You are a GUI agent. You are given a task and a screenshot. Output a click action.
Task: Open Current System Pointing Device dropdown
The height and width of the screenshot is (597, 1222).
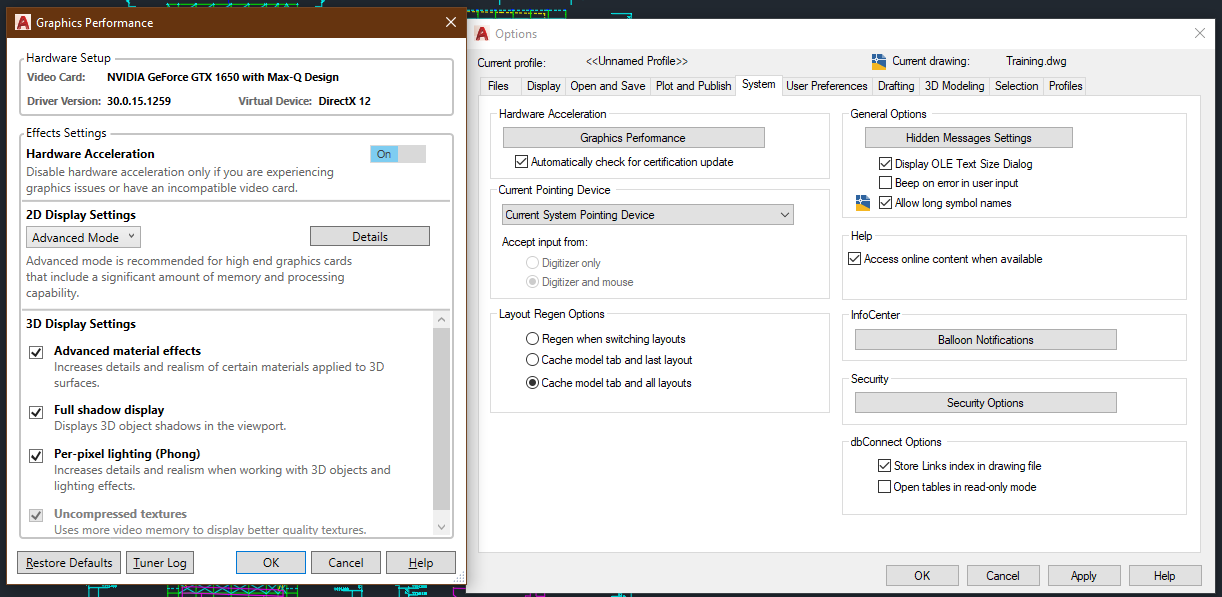[x=647, y=215]
